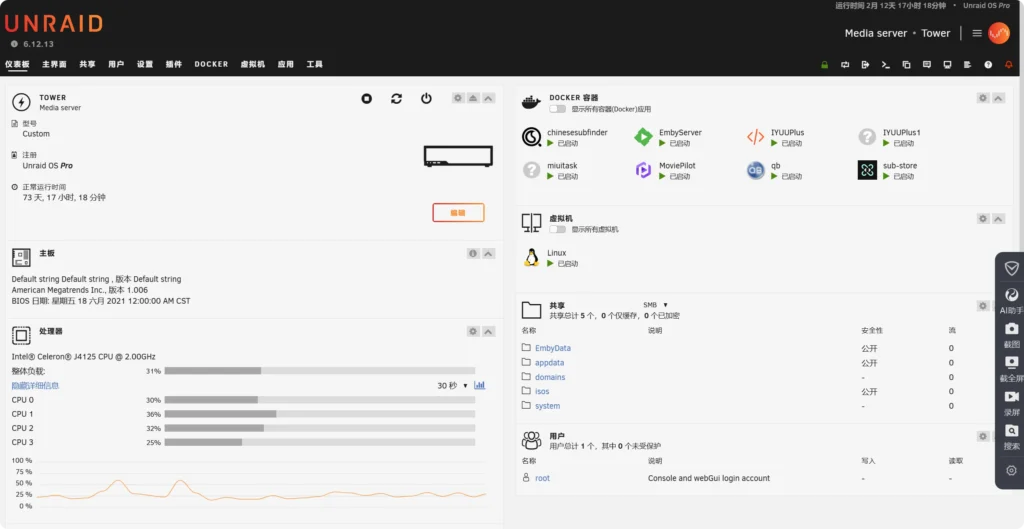
Task: Switch to the 用户 menu tab
Action: click(x=116, y=64)
